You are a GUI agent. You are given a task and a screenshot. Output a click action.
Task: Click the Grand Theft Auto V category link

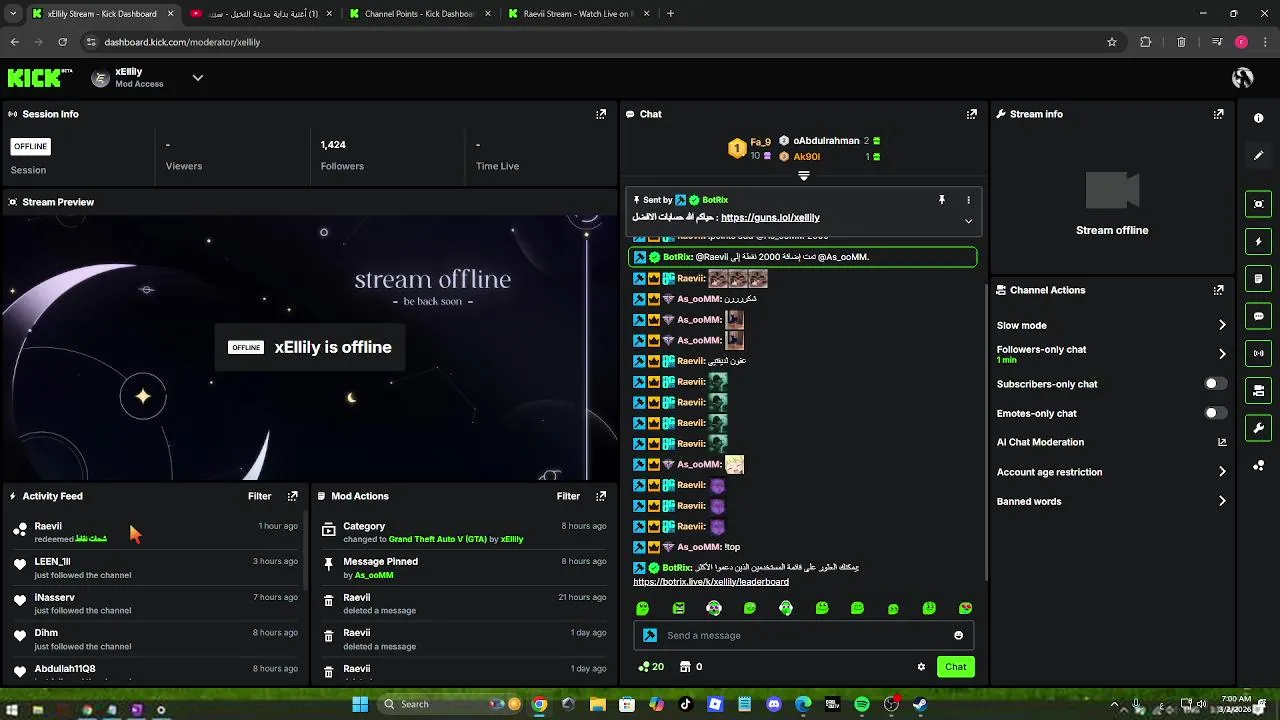437,539
